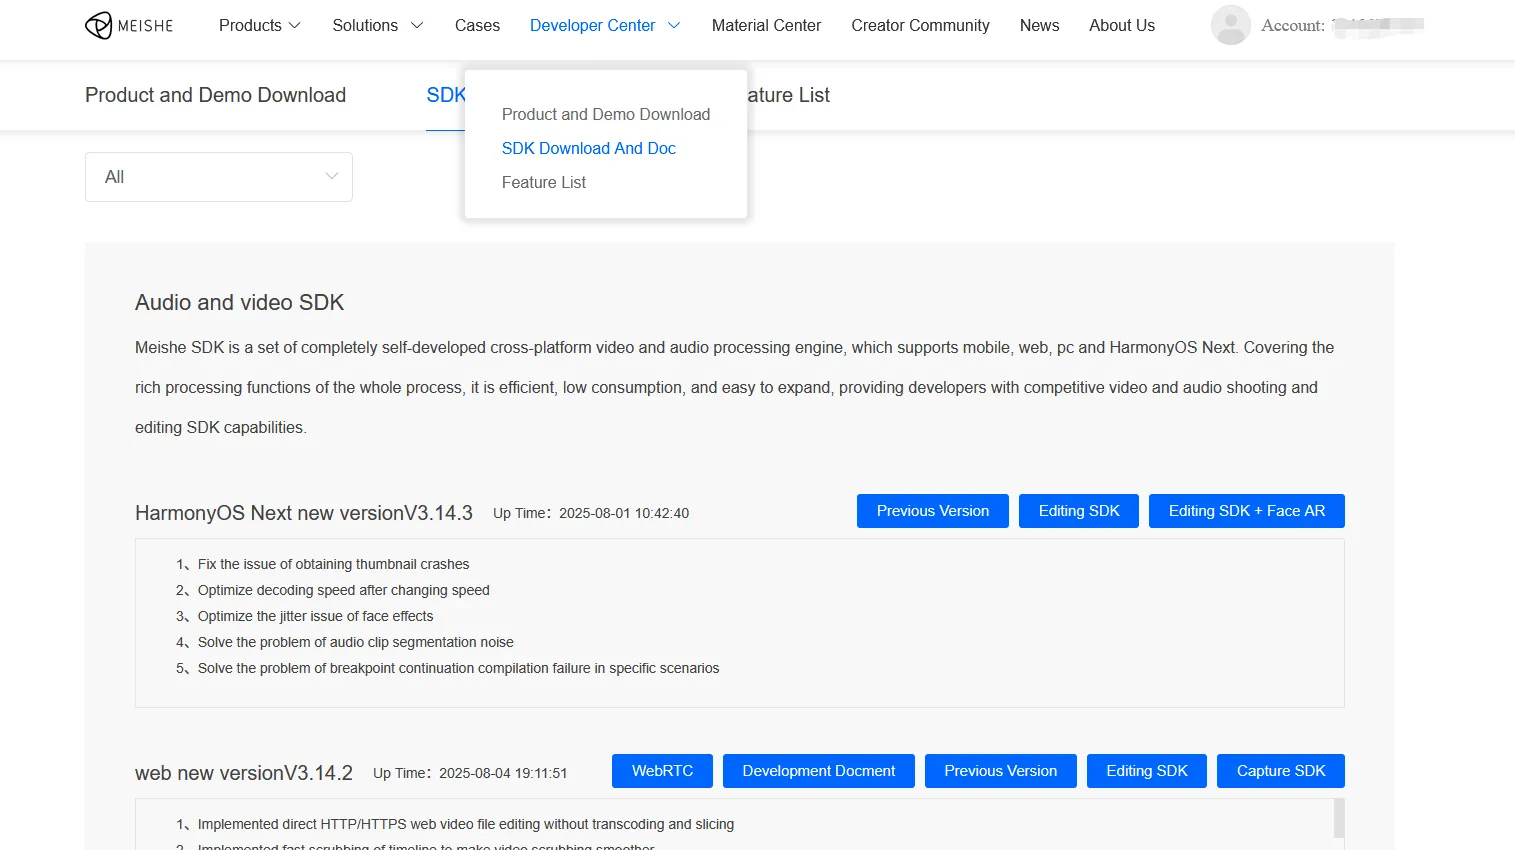
Task: Switch to Product and Demo Download tab
Action: [x=215, y=95]
